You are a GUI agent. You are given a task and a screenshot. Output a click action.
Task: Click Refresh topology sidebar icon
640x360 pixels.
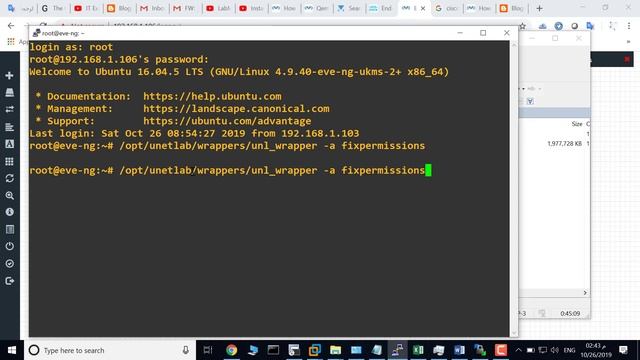point(9,178)
